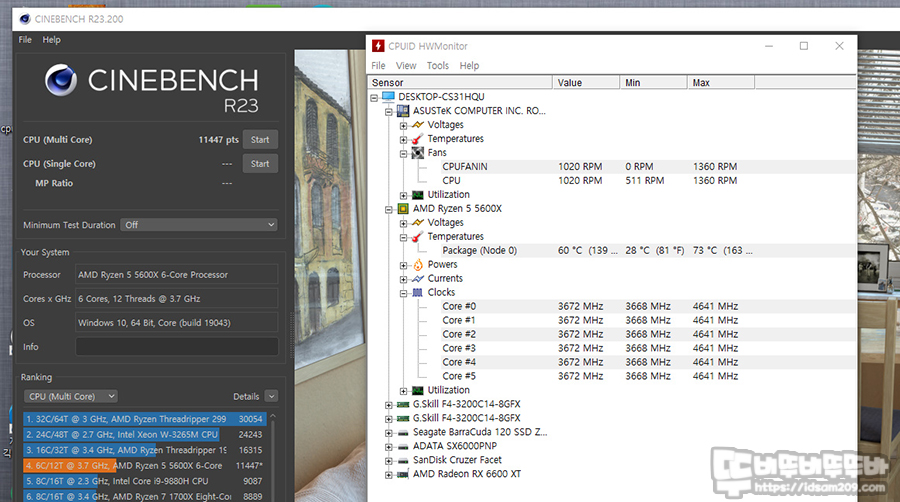The height and width of the screenshot is (502, 900).
Task: Select ranking row Intel Core i9-9880H
Action: pos(145,481)
